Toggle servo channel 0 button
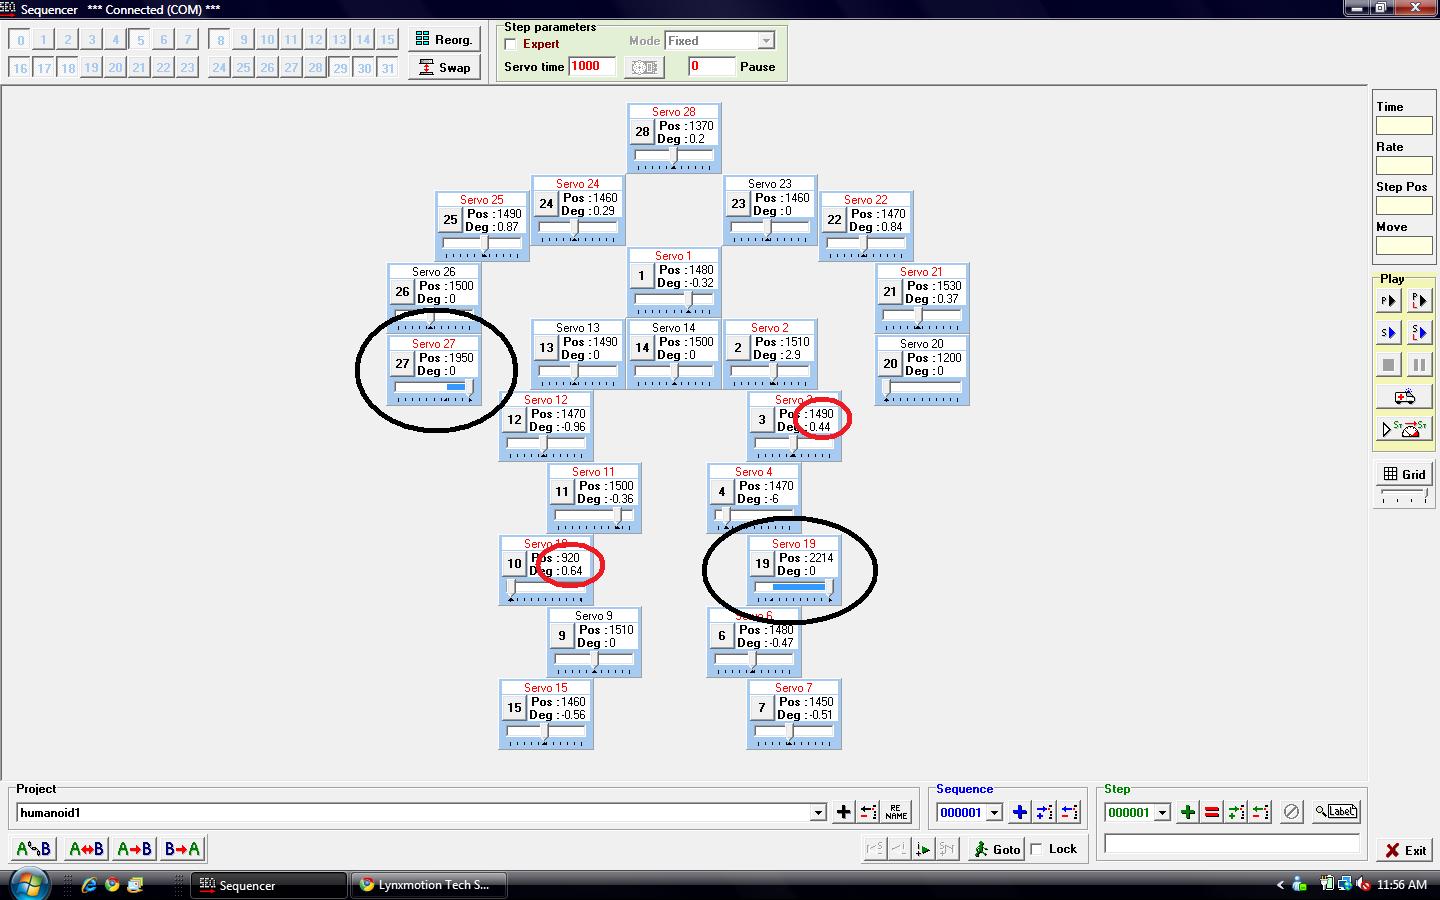The image size is (1440, 900). [x=19, y=40]
